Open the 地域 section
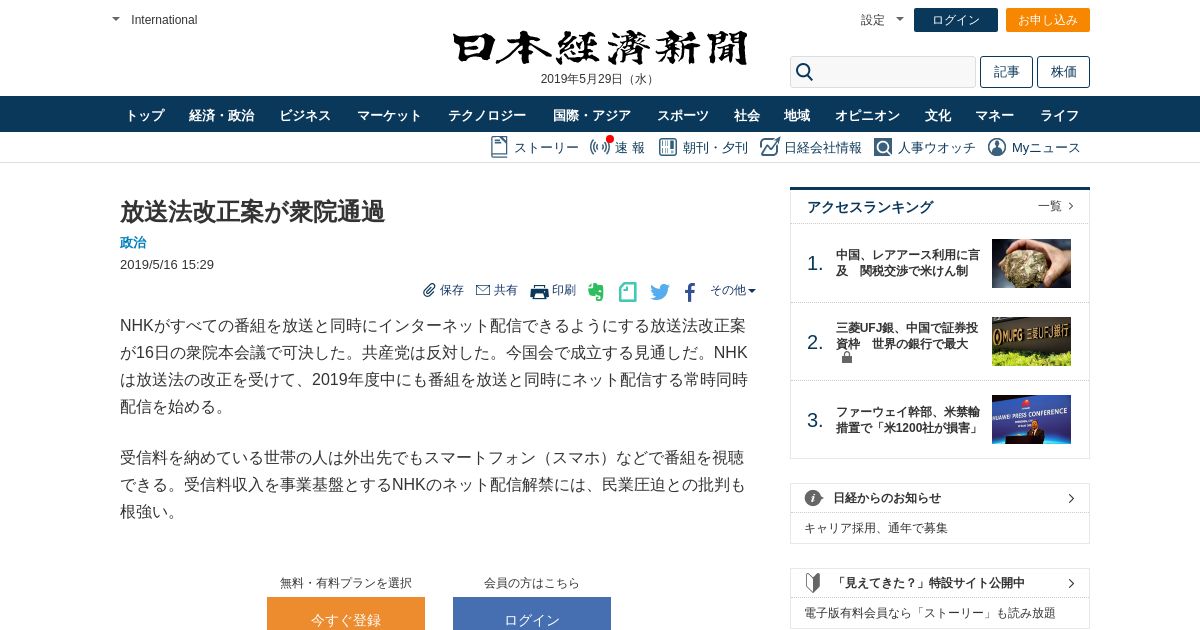The width and height of the screenshot is (1200, 630). click(797, 115)
